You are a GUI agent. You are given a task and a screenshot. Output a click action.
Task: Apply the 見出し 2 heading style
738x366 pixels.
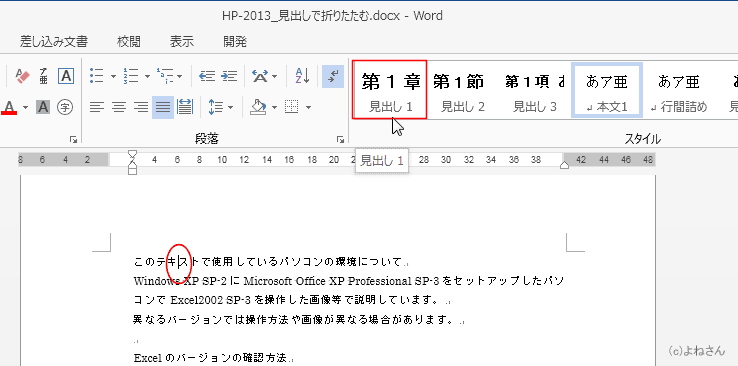point(462,89)
